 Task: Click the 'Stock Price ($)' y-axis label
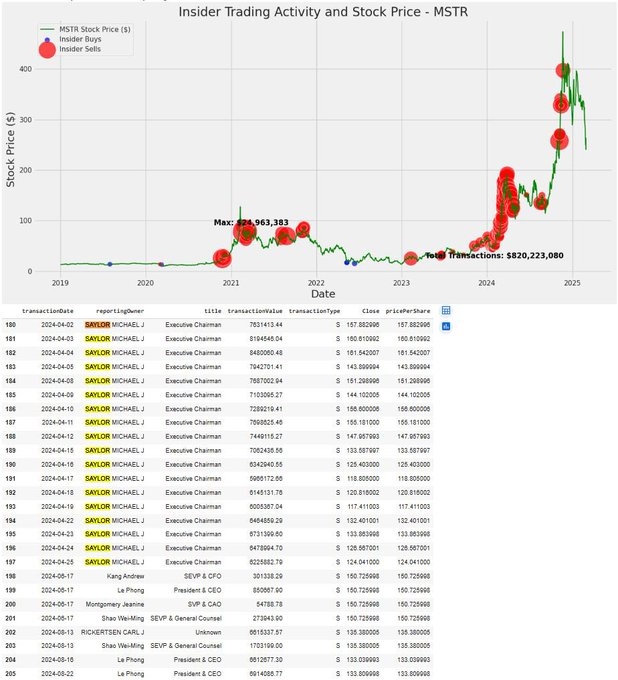10,150
